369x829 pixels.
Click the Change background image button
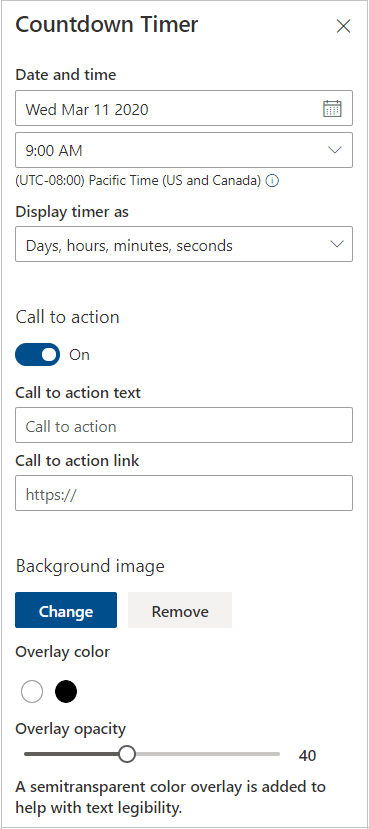tap(66, 610)
